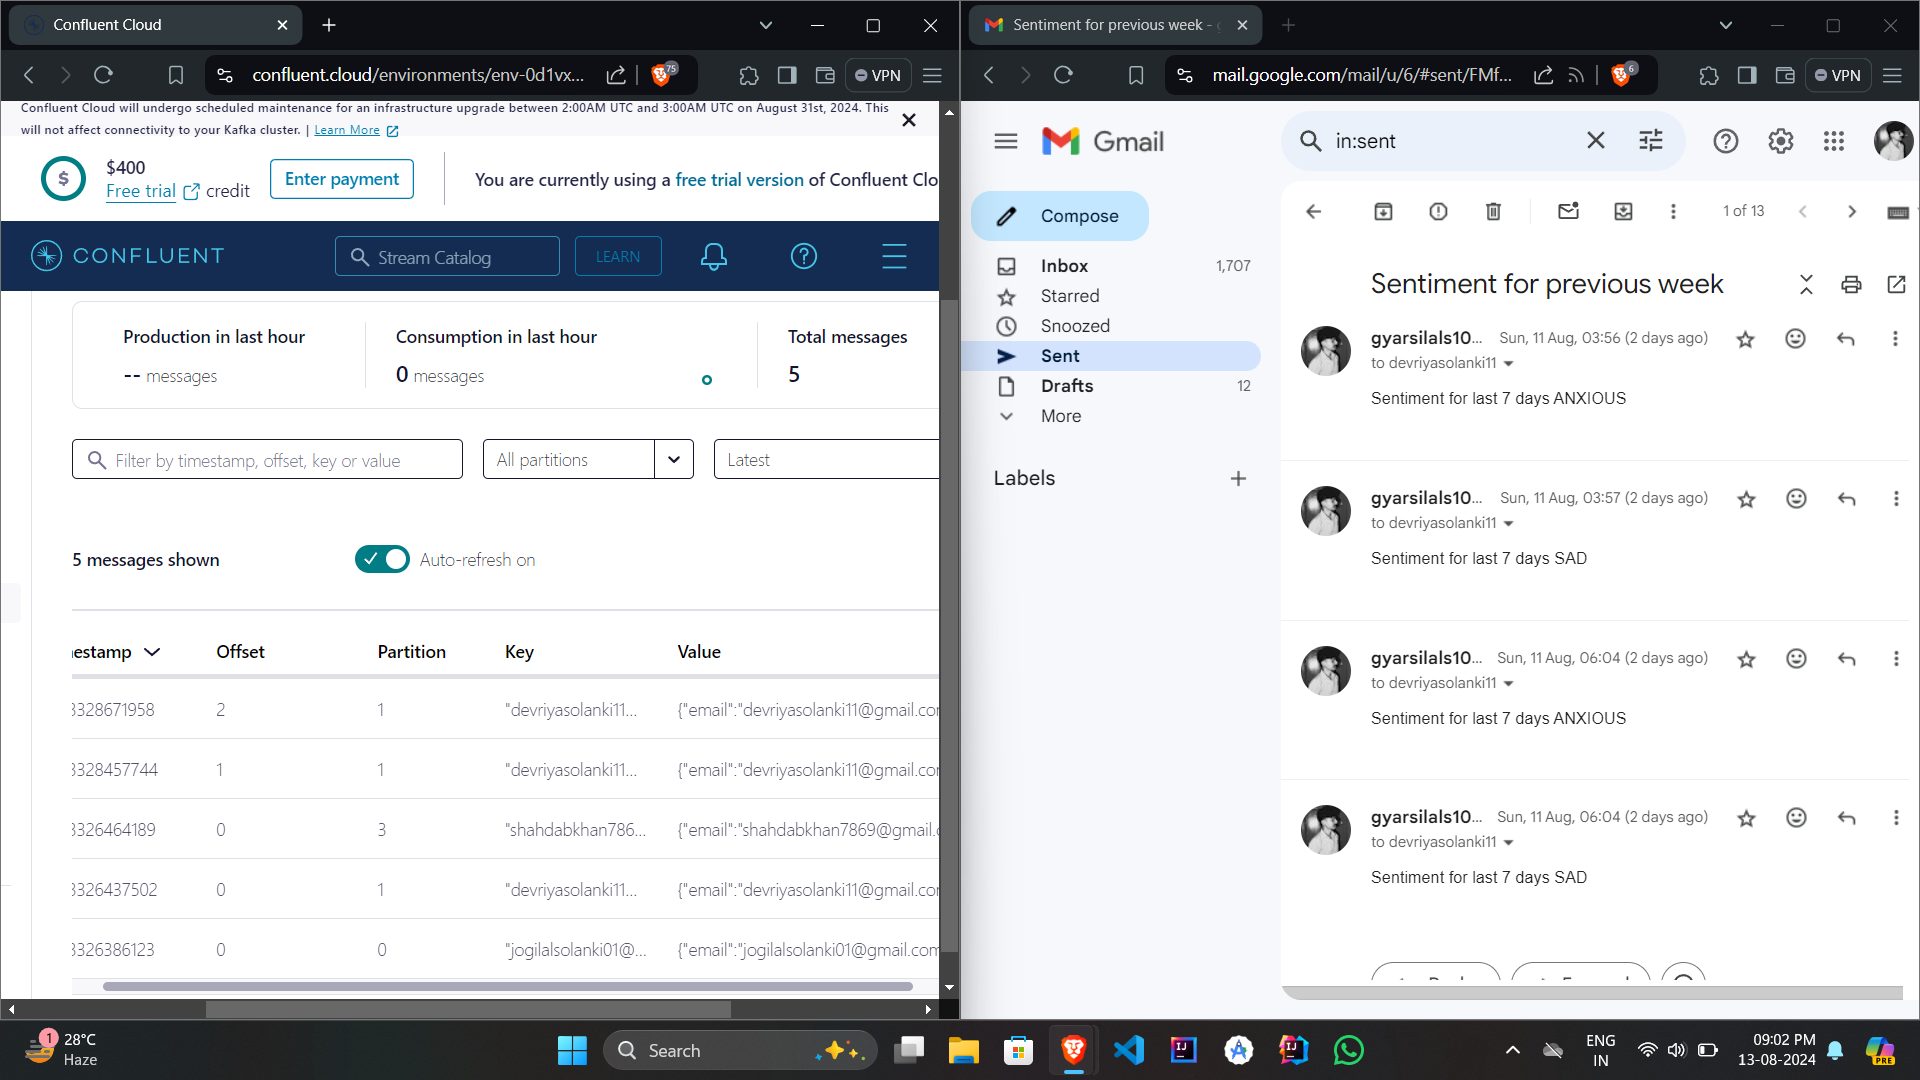Open the Gmail hamburger menu

pos(1005,141)
